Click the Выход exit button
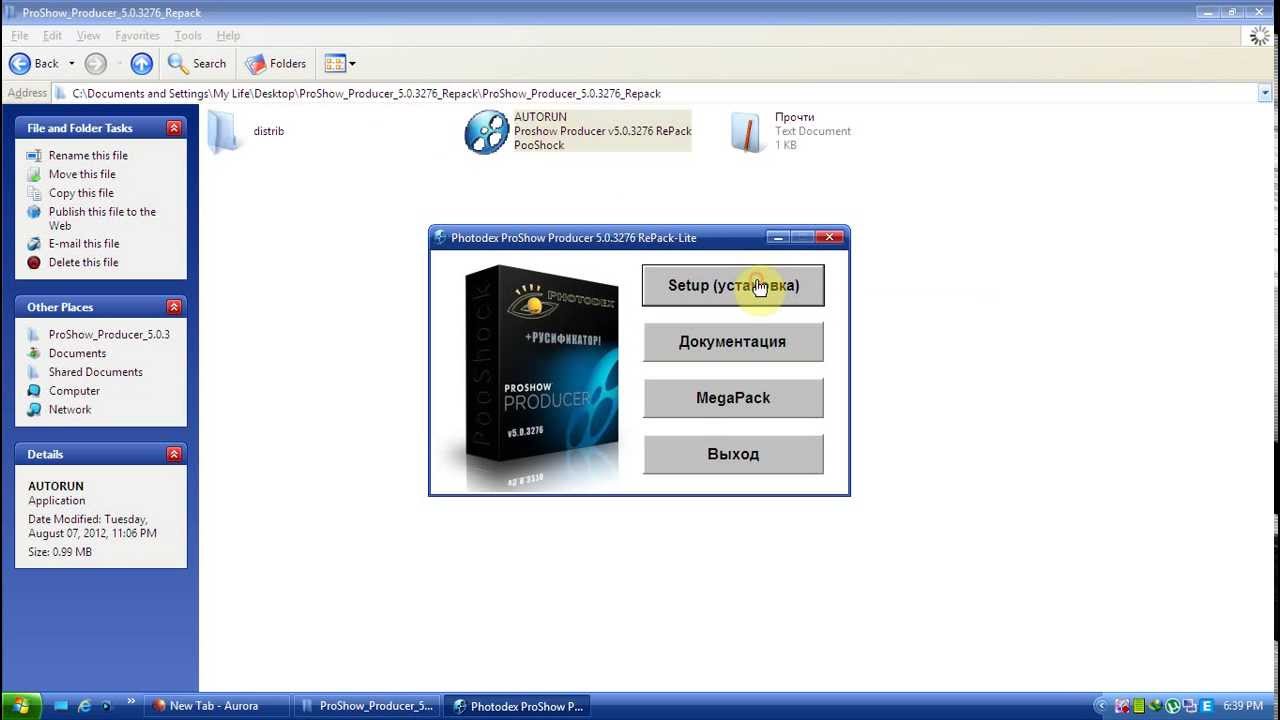Screen dimensions: 1280x720 pyautogui.click(x=733, y=453)
